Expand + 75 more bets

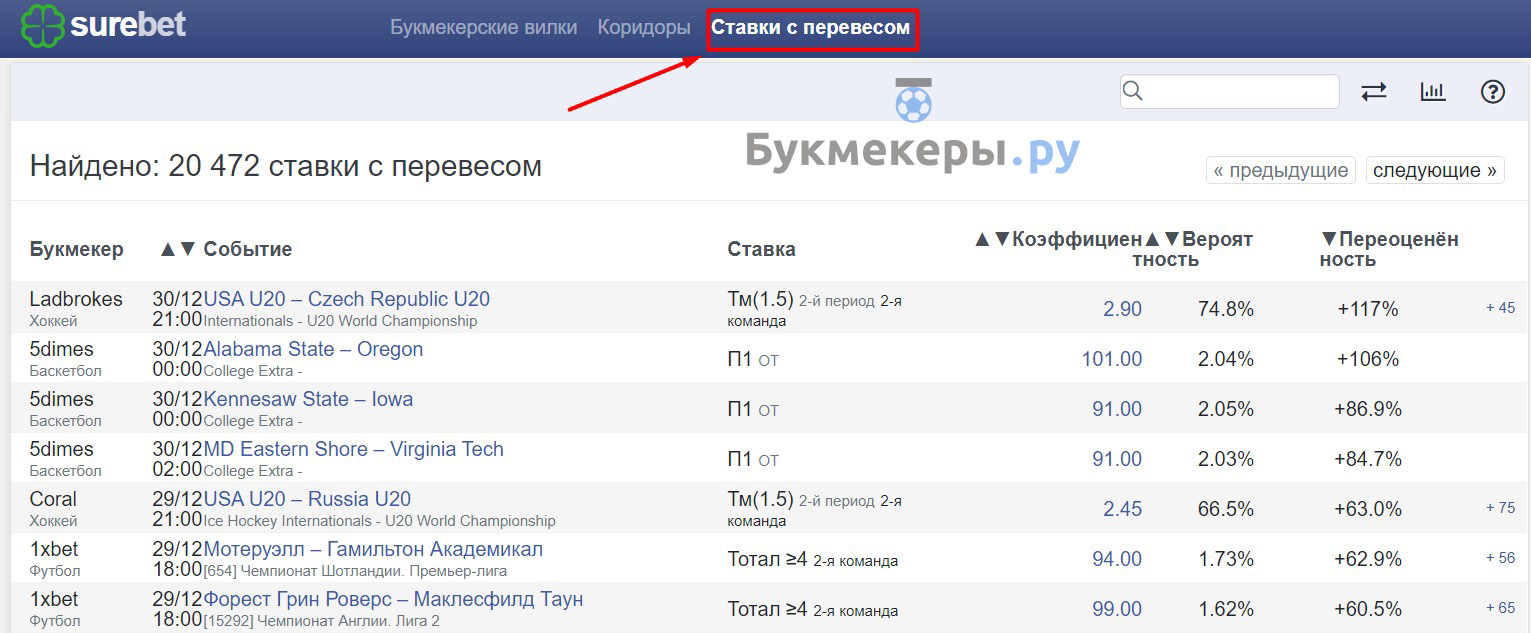pyautogui.click(x=1500, y=508)
